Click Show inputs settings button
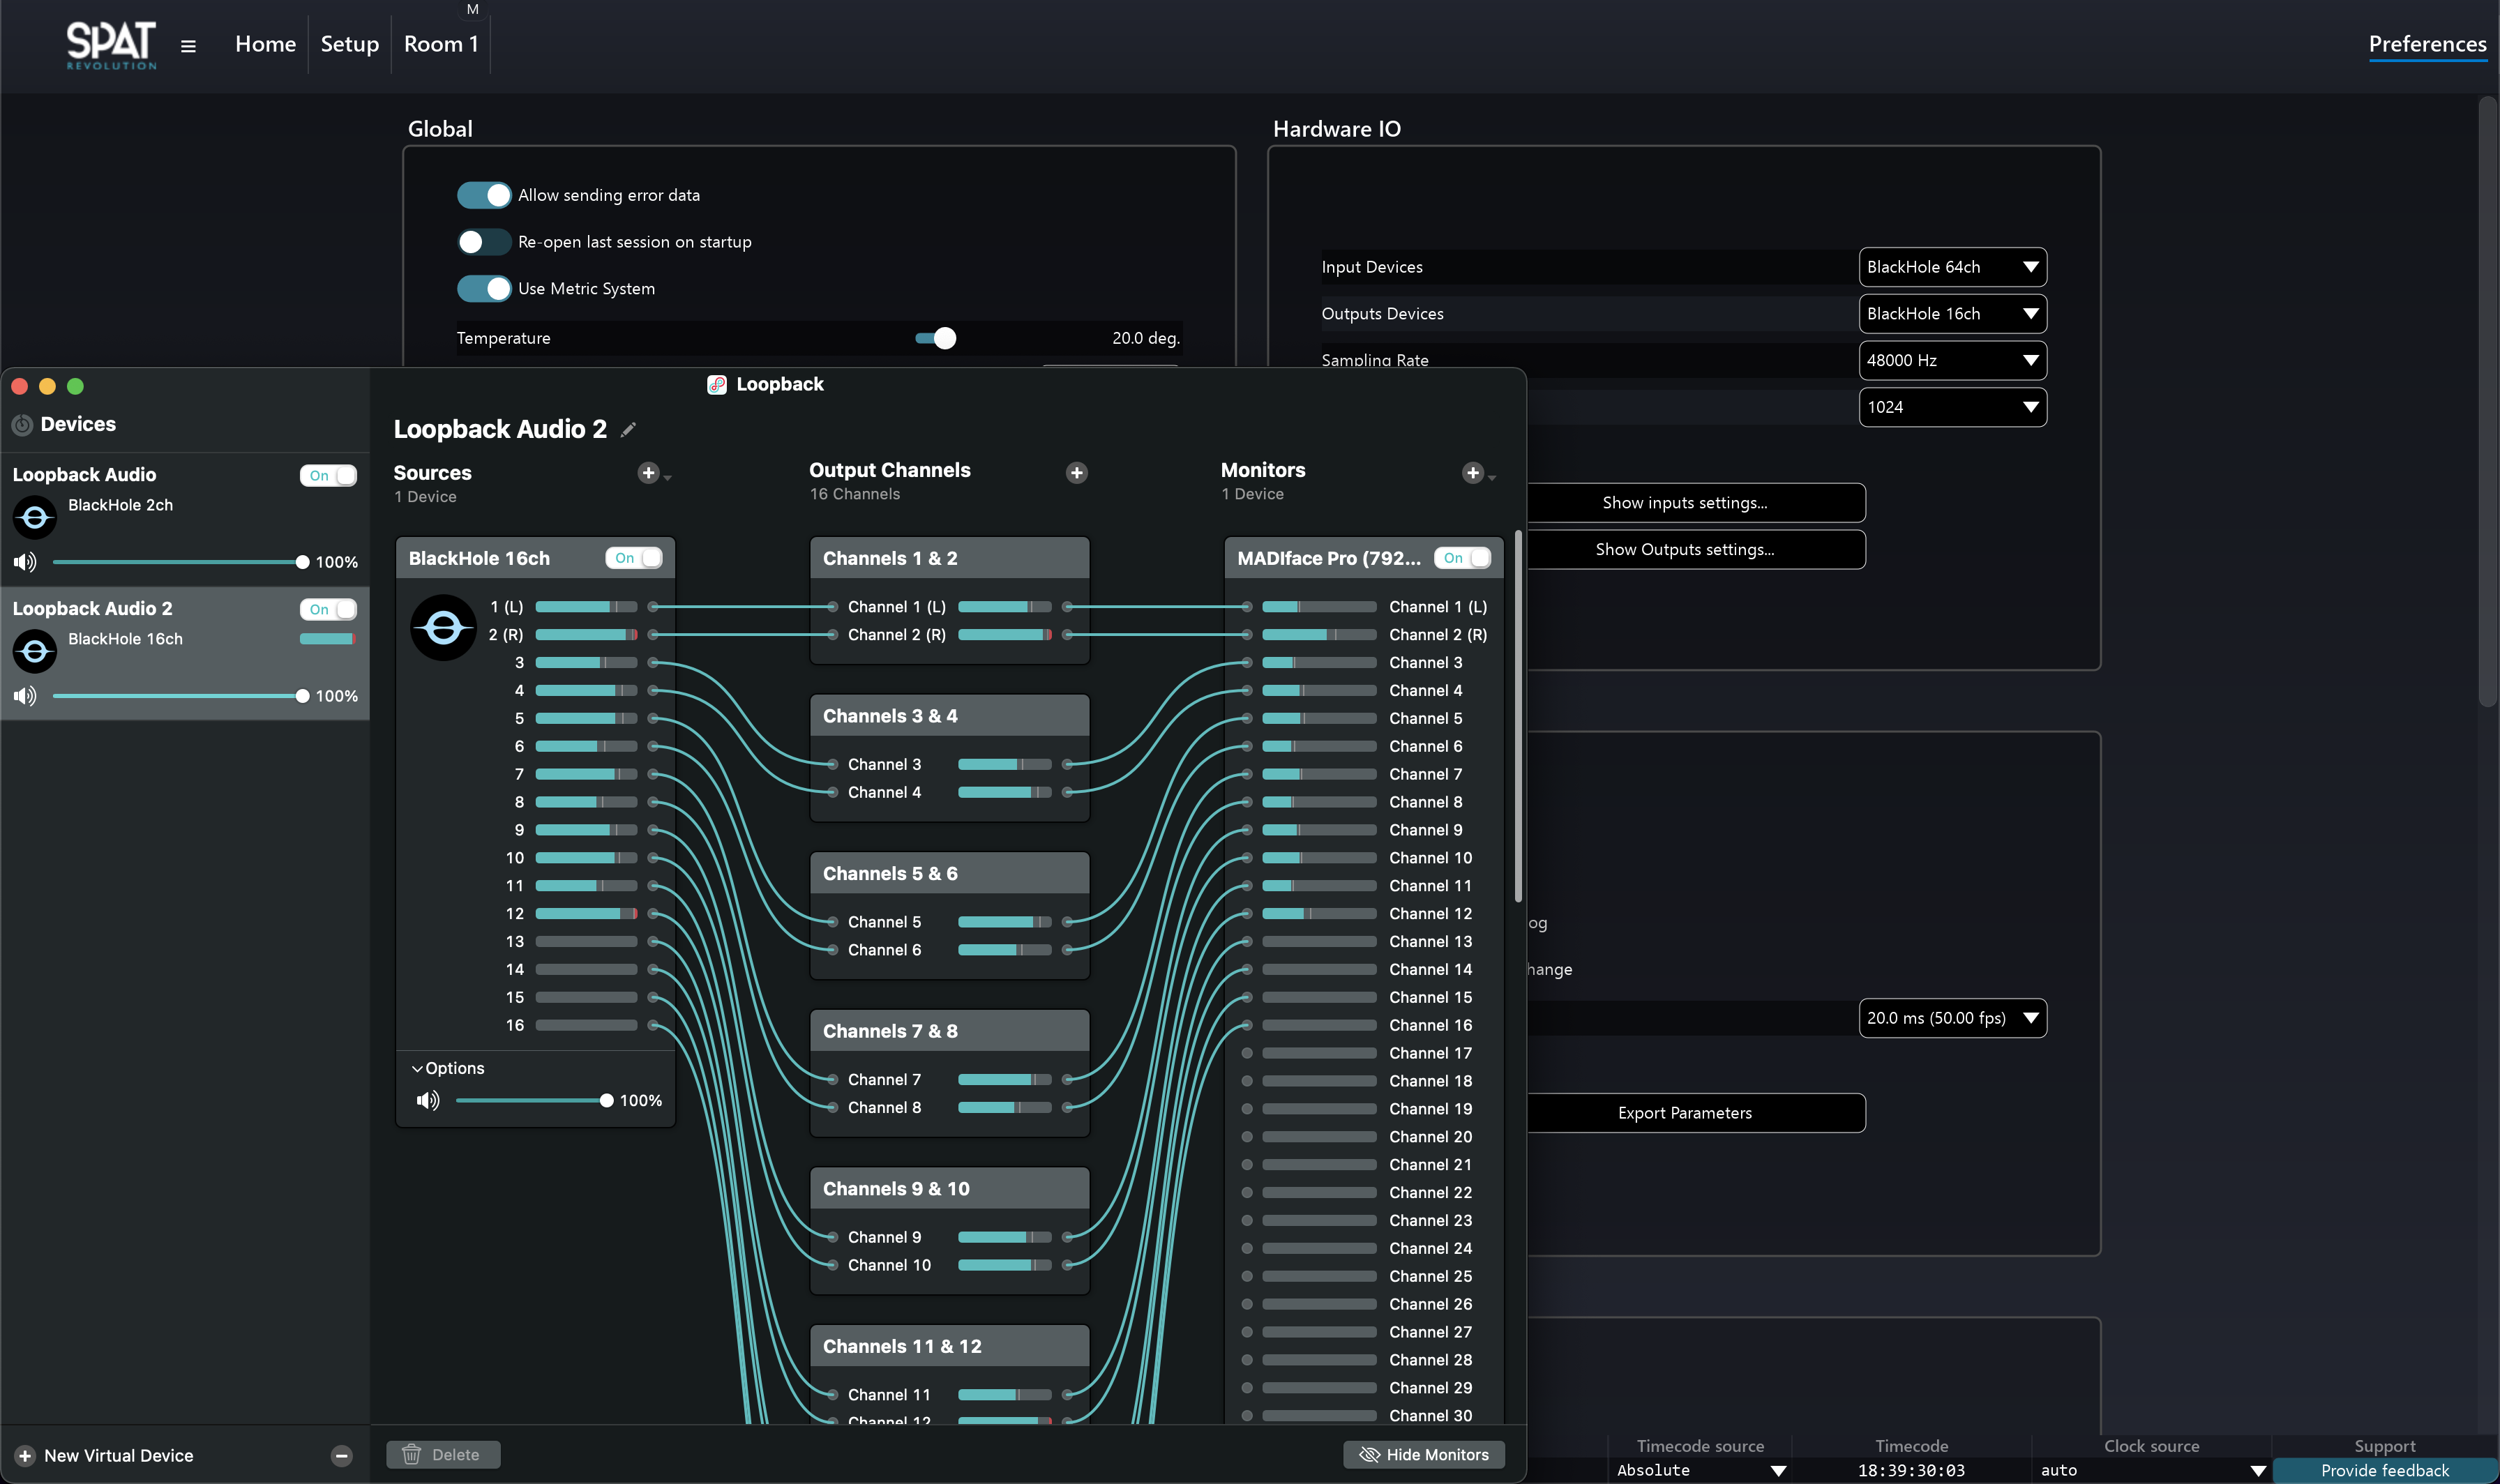Screen dimensions: 2500x1484 pyautogui.click(x=1684, y=503)
